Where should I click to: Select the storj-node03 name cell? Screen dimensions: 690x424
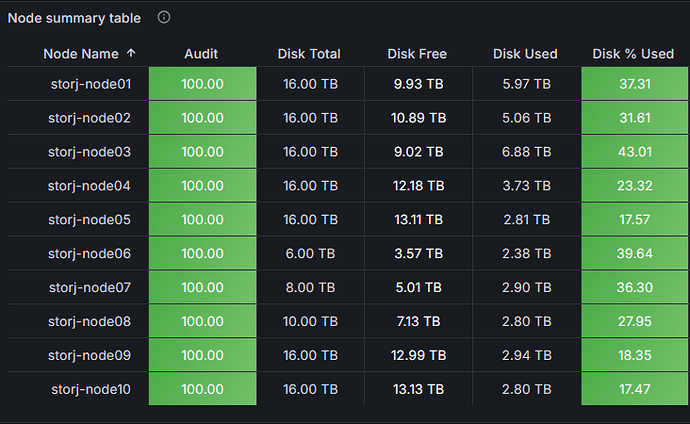pos(78,152)
